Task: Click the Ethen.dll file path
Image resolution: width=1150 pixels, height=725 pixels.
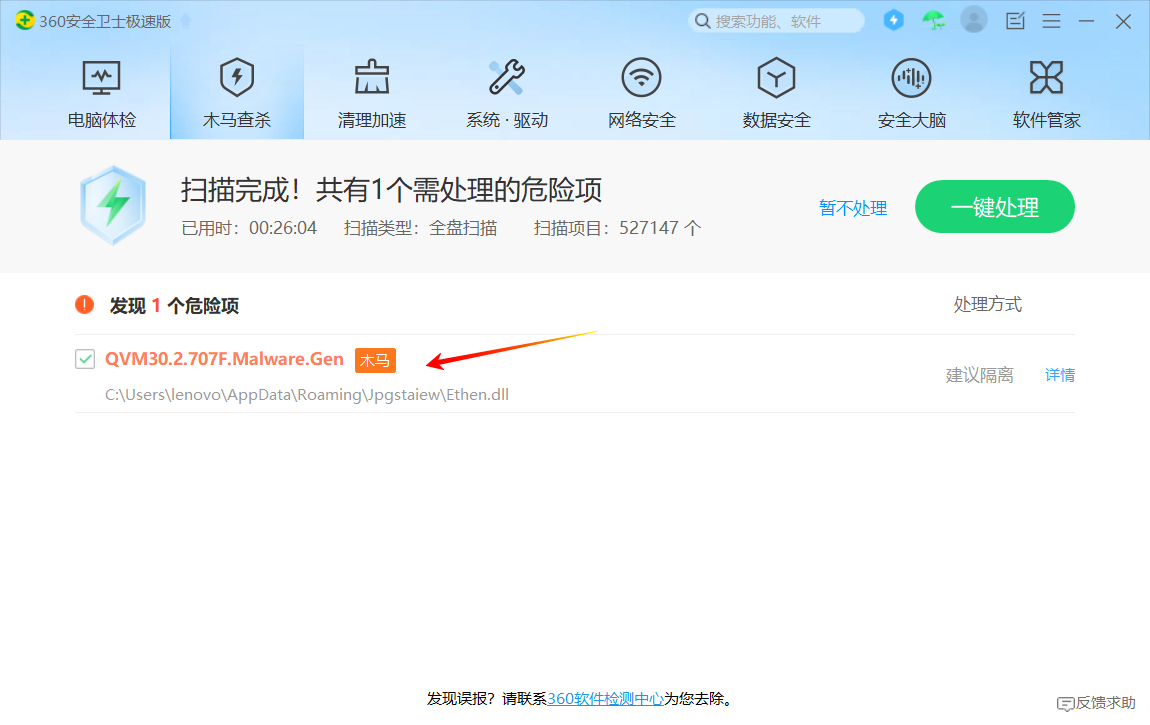Action: [x=307, y=394]
